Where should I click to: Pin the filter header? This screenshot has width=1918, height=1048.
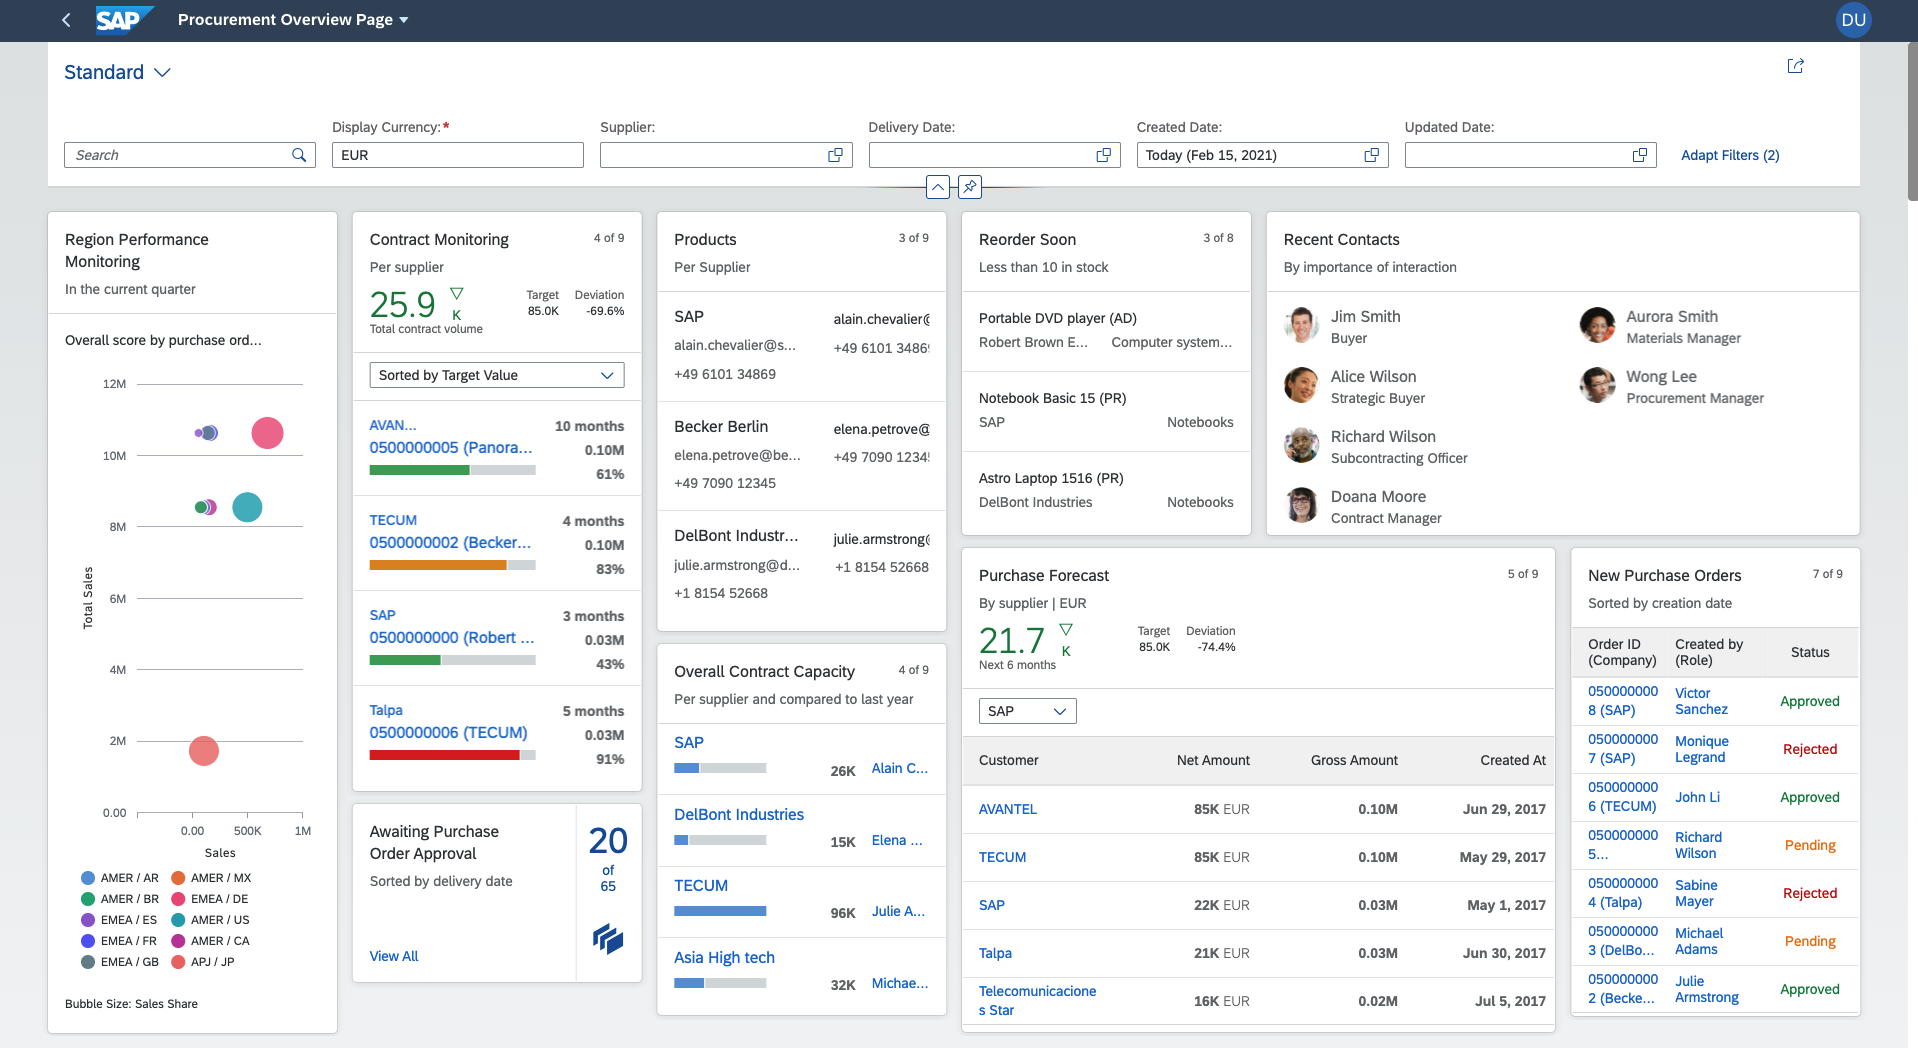tap(970, 187)
